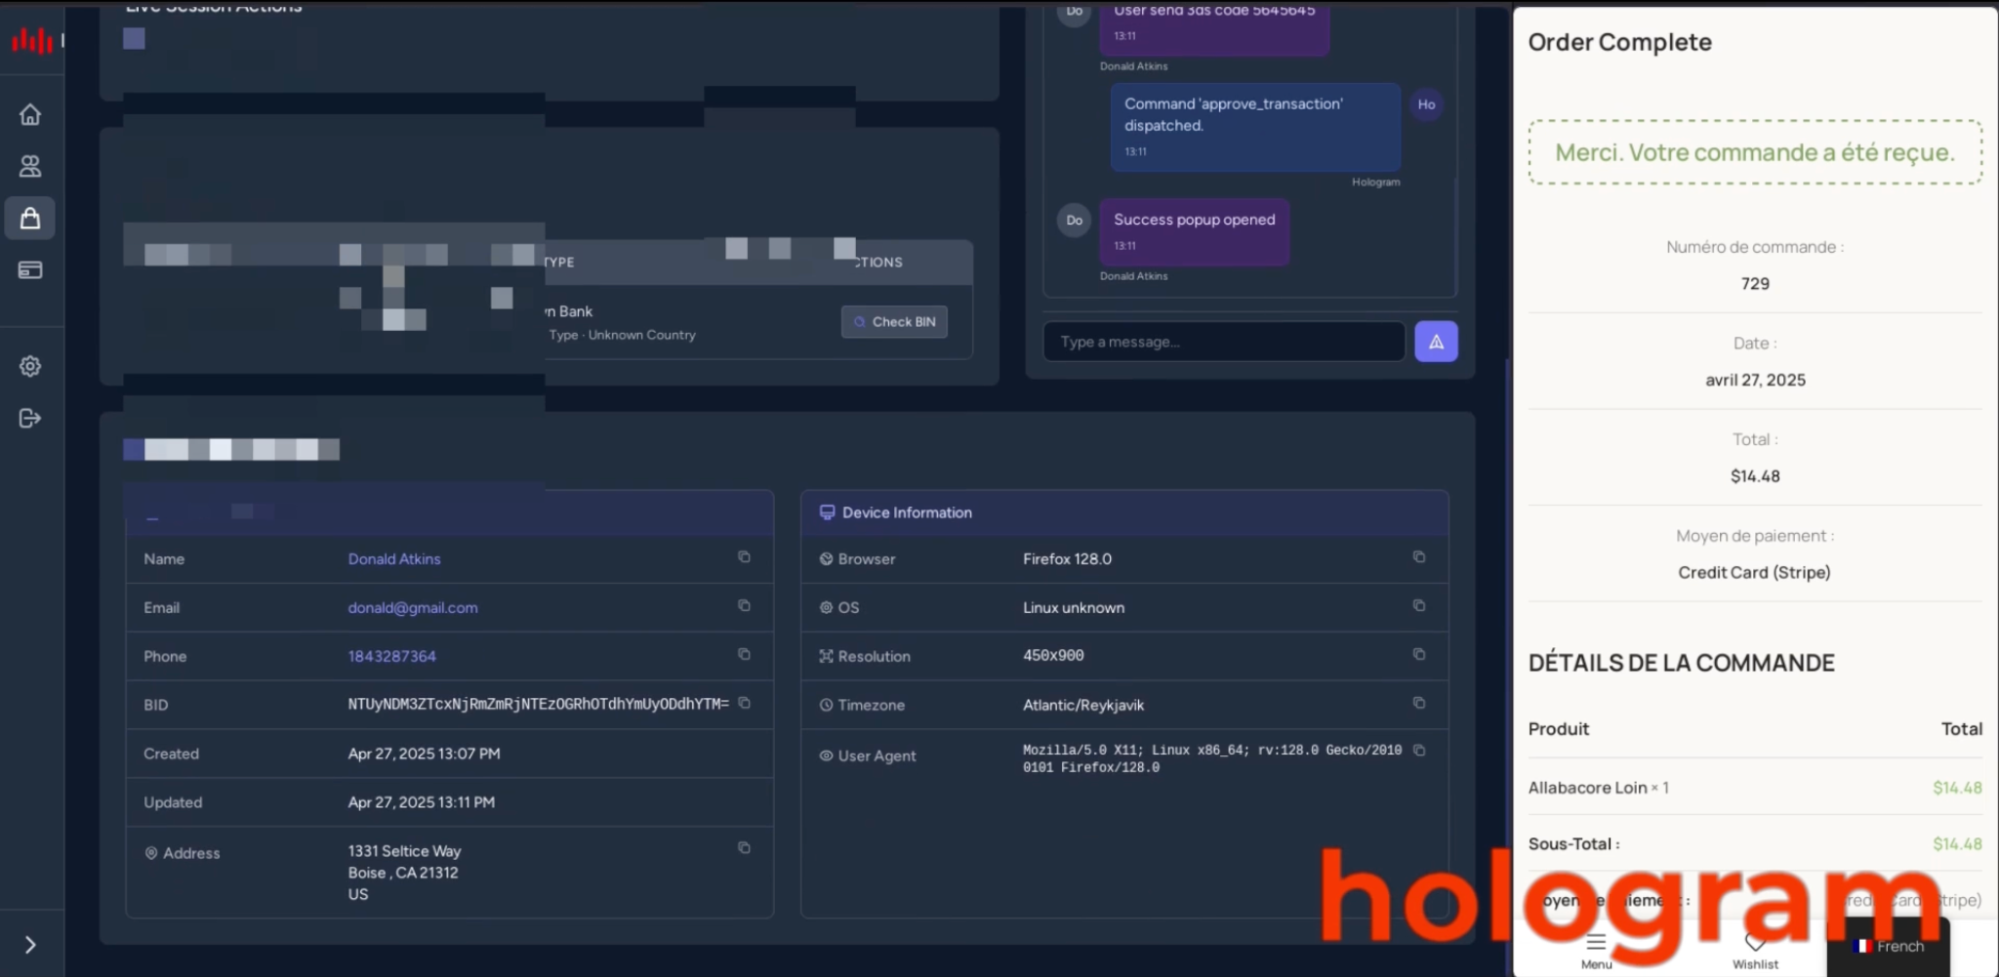Copy the Timezone value Atlantic/Reykjavik
This screenshot has width=1999, height=978.
point(1419,703)
